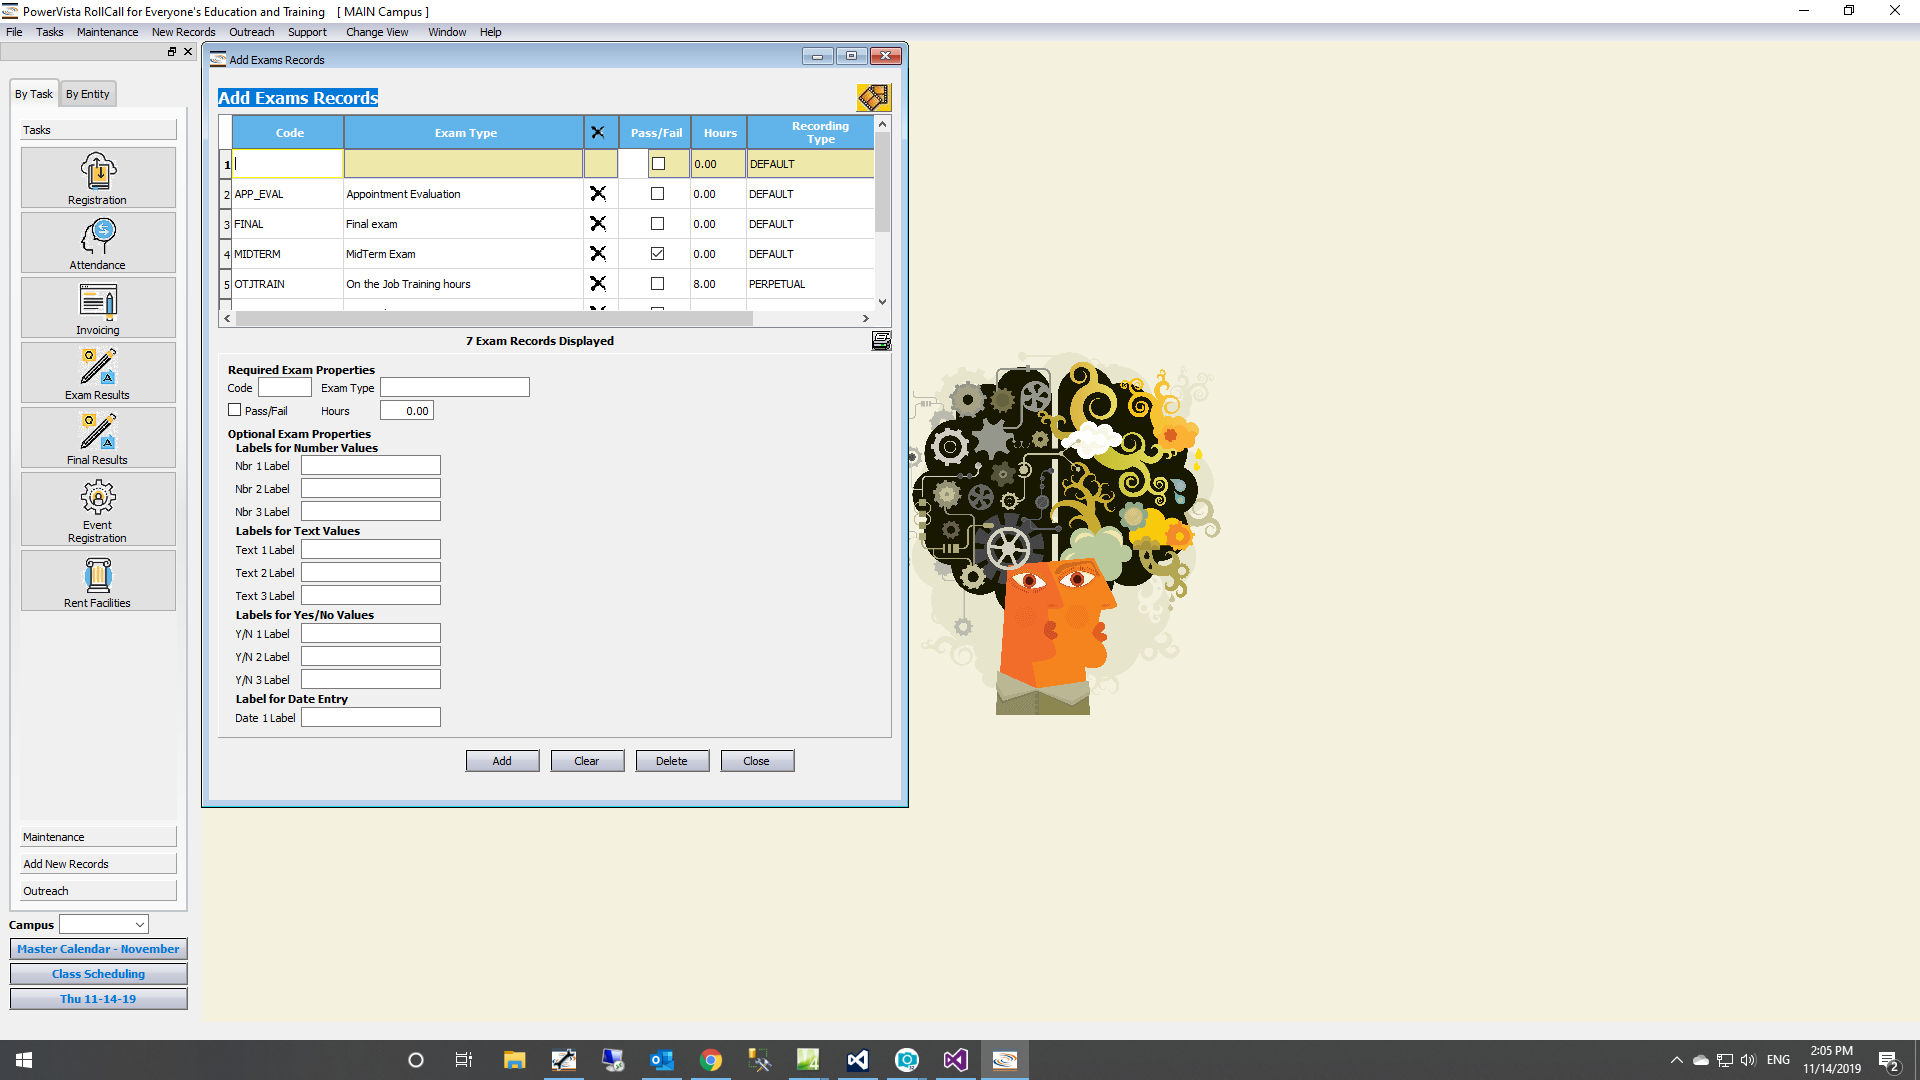Uncheck Pass/Fail checkbox for MIDTERM

657,254
